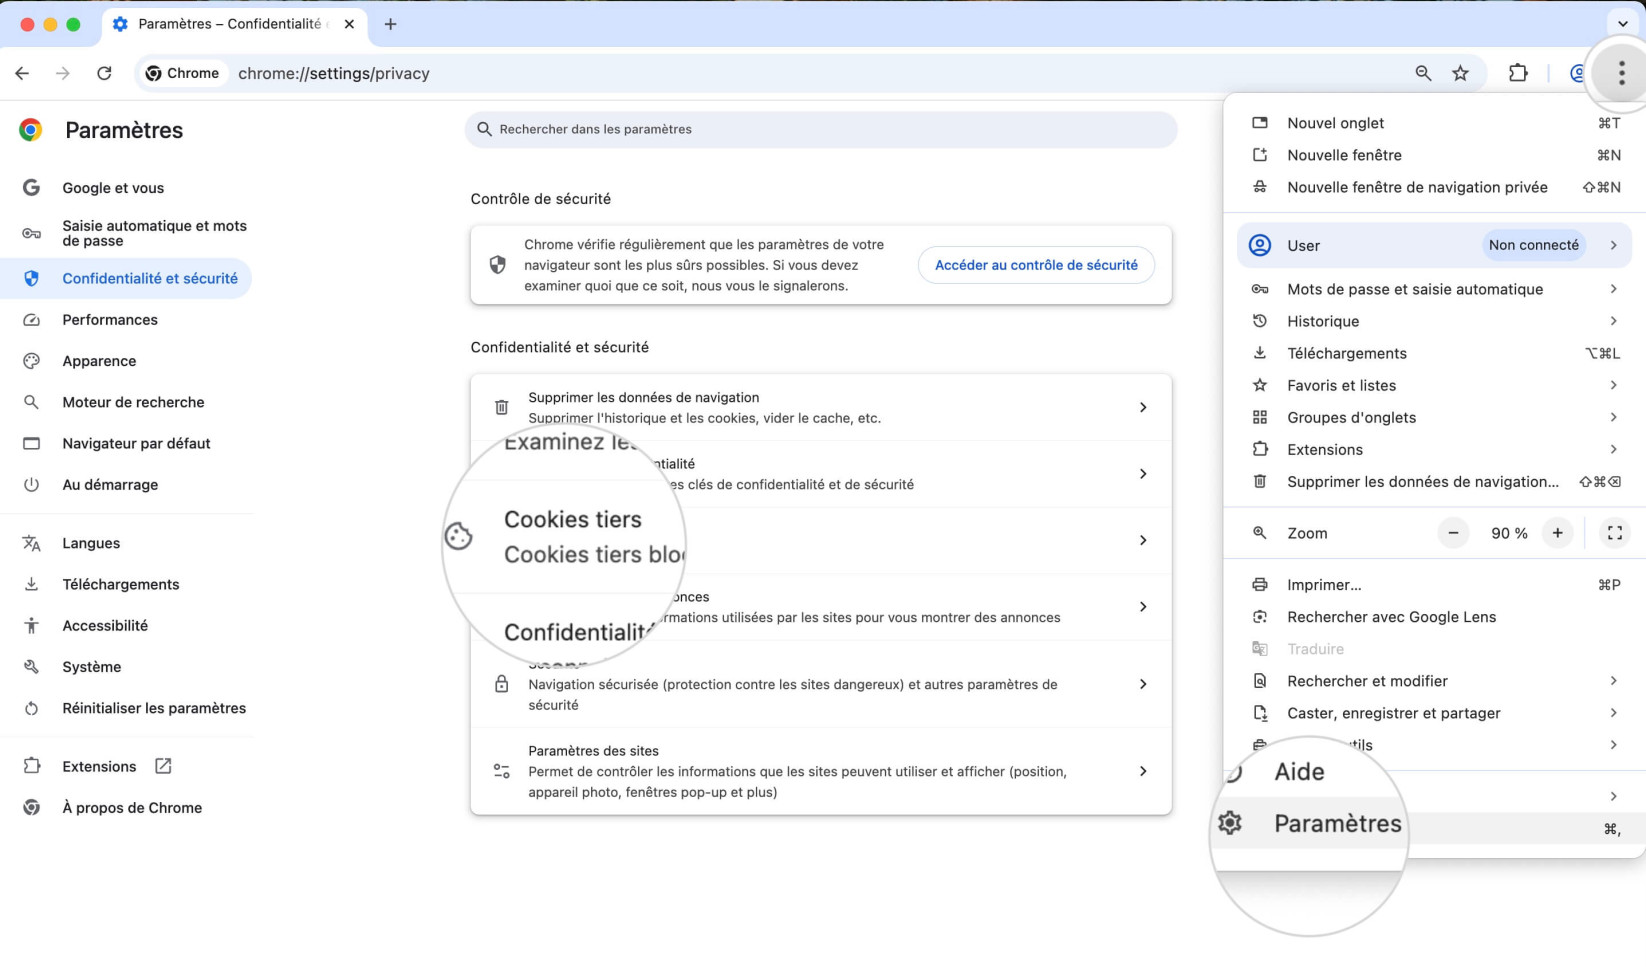Viewport: 1646px width, 967px height.
Task: Choose Téléchargements in Chrome menu
Action: pyautogui.click(x=1435, y=353)
